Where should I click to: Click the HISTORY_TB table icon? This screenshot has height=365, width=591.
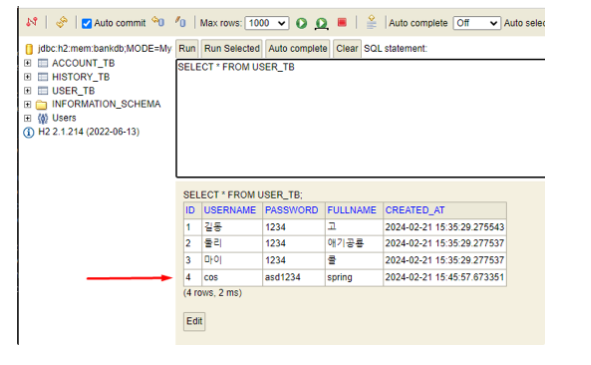[43, 77]
